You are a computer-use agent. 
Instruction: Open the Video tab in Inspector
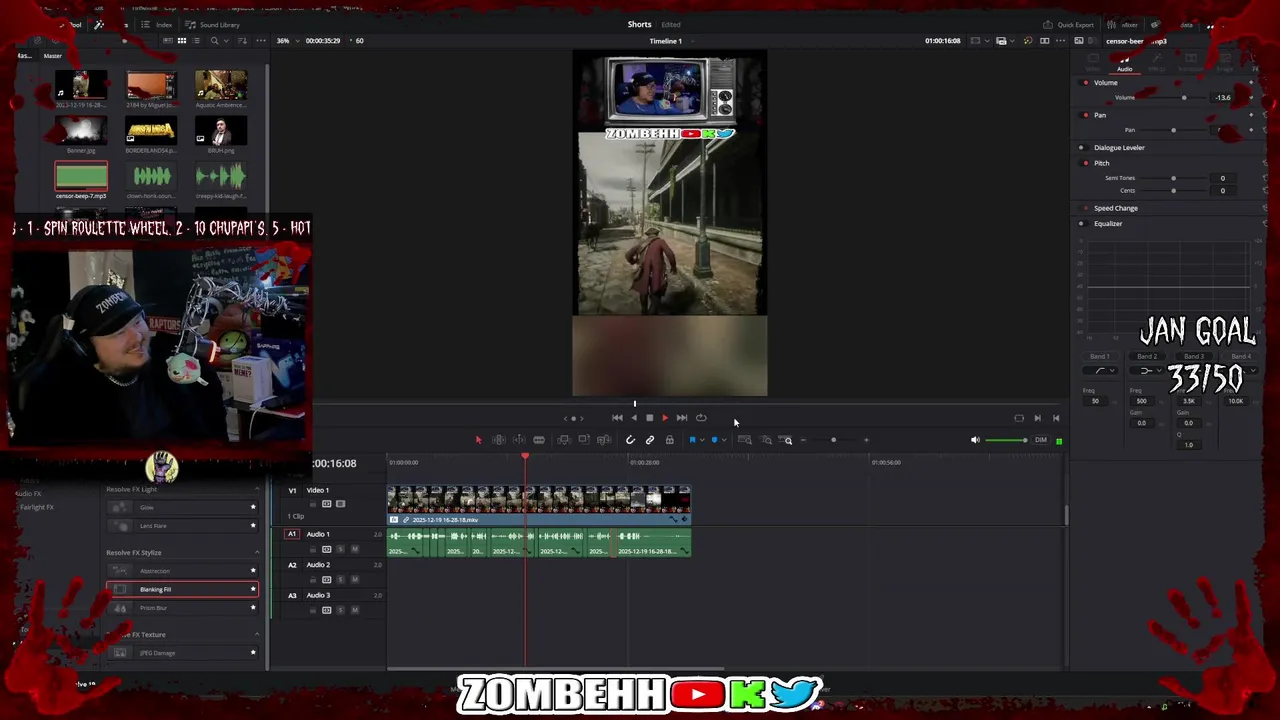(x=1093, y=65)
